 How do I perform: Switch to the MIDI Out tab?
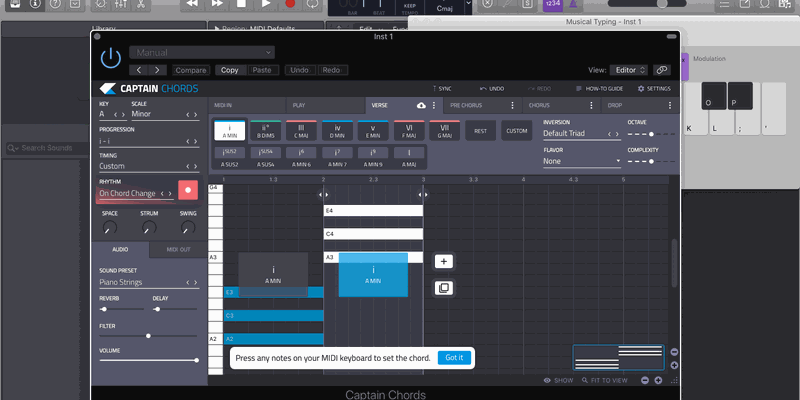178,249
